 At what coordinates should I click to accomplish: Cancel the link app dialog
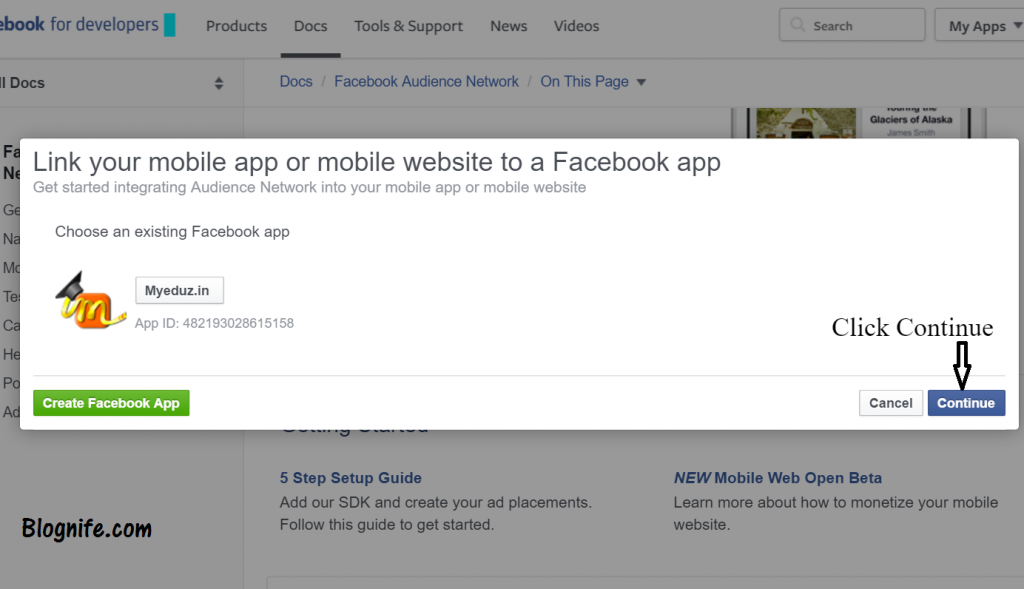click(x=890, y=403)
